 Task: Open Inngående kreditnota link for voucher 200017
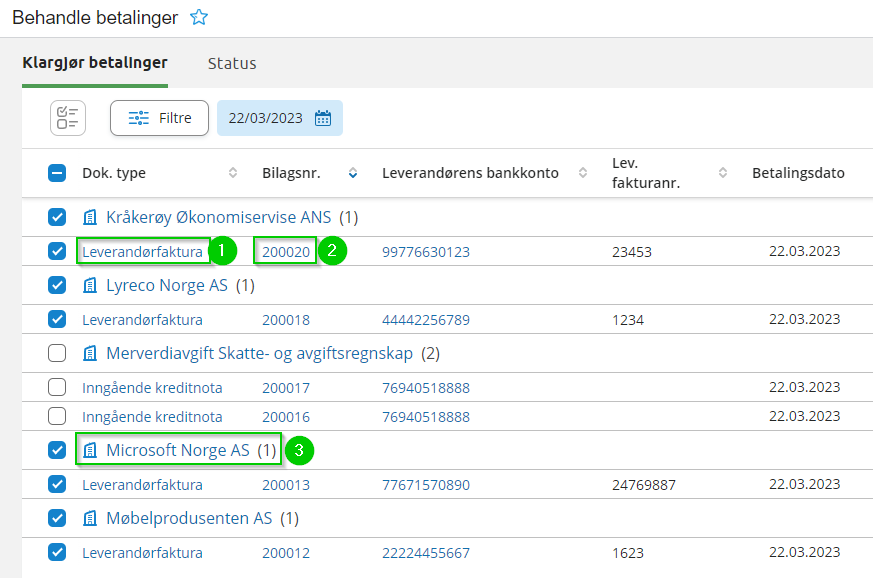click(152, 388)
